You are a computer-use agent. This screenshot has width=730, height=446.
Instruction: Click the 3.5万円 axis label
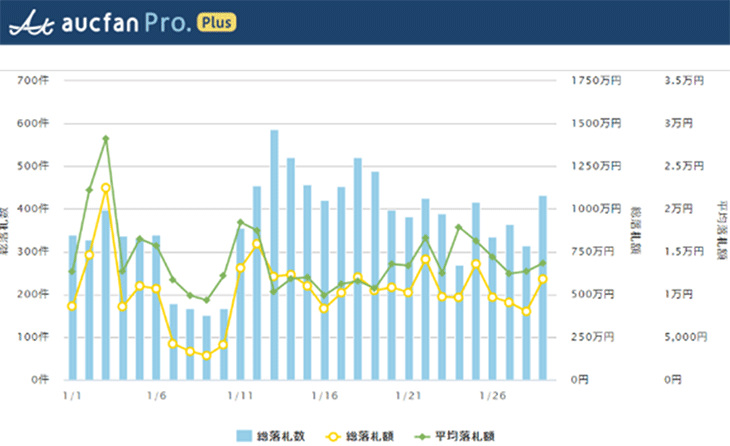(x=684, y=81)
